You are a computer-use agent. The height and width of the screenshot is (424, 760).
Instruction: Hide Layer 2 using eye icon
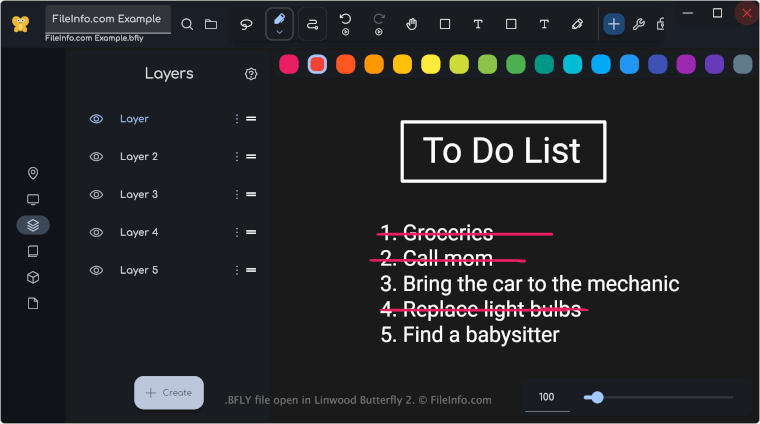[x=96, y=157]
